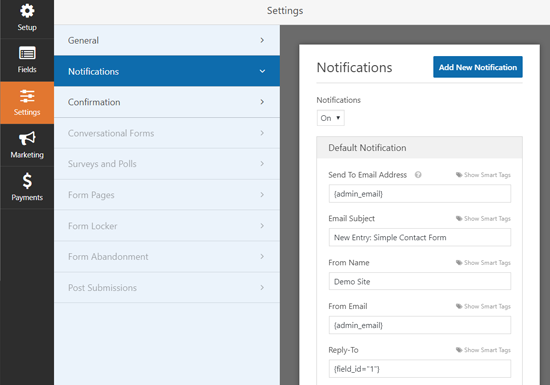The image size is (550, 385).
Task: Focus the From Email field
Action: (420, 325)
